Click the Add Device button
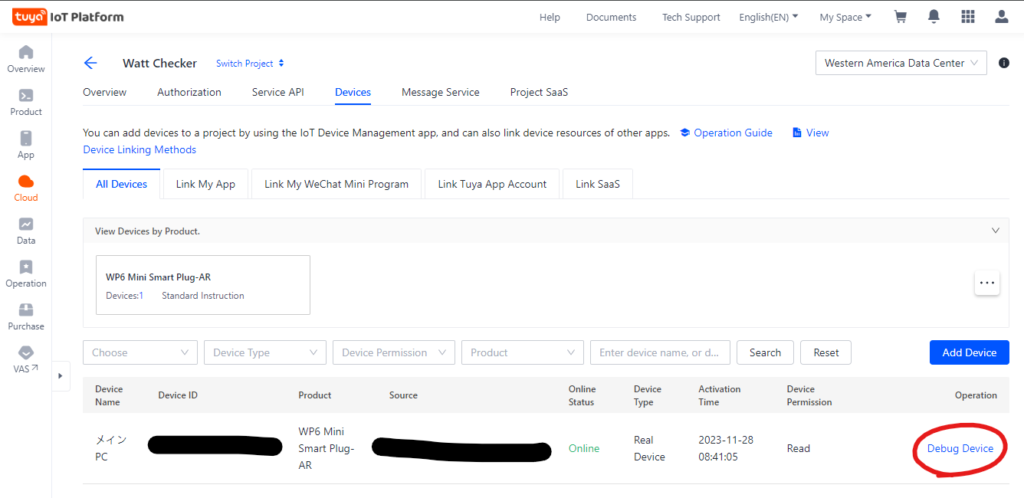 [968, 352]
